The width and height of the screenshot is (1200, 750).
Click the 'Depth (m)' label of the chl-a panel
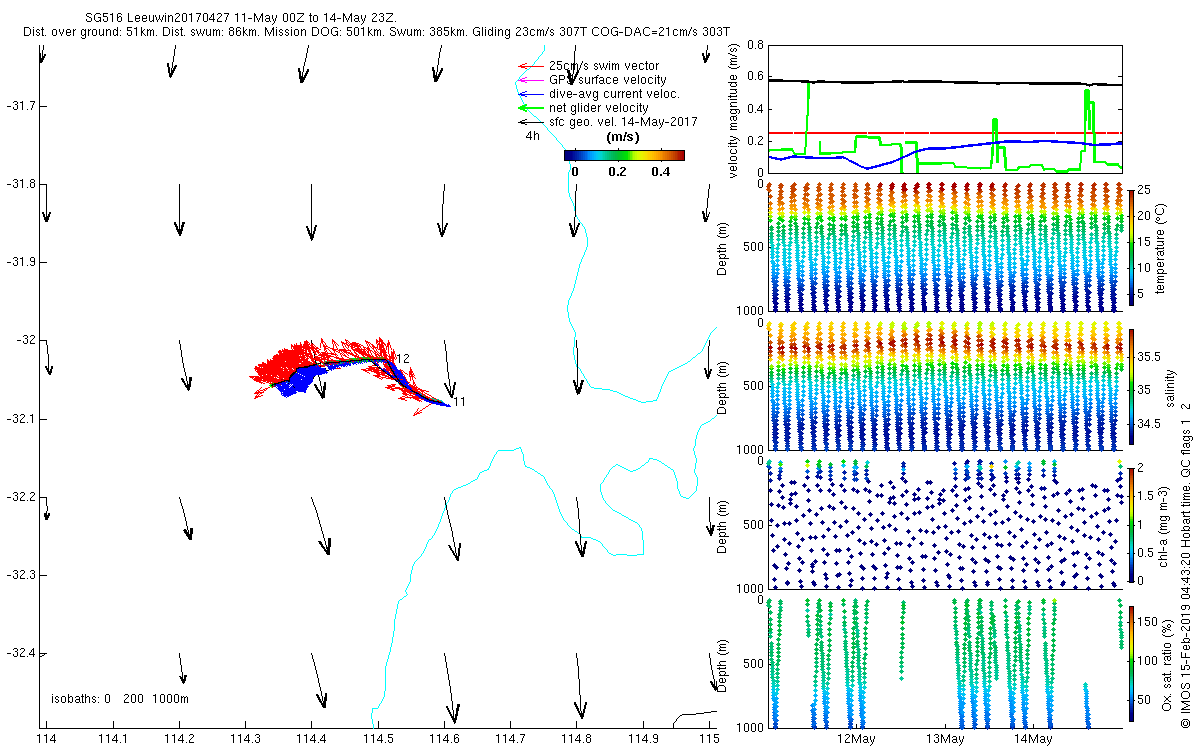point(722,525)
